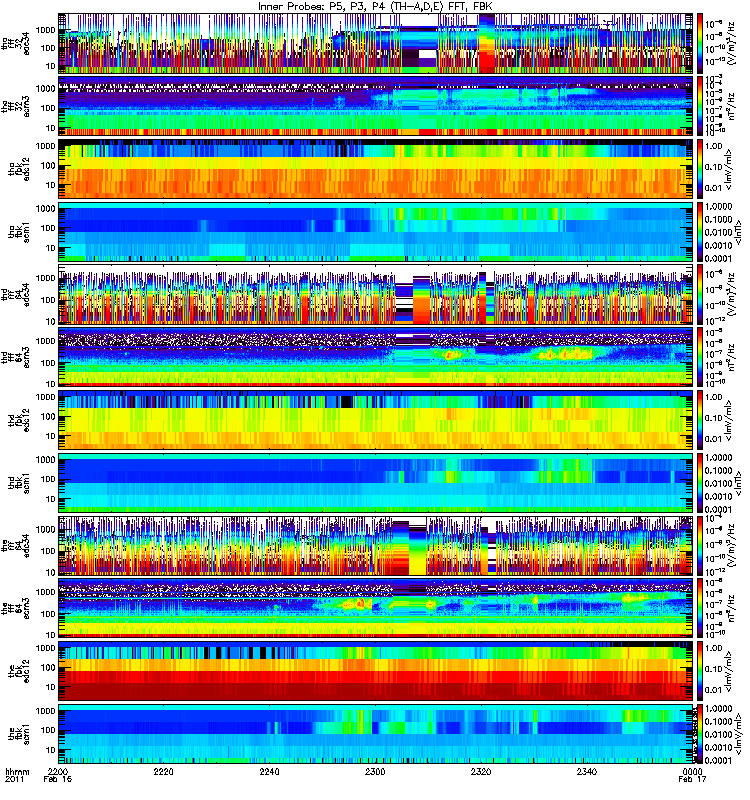The height and width of the screenshot is (800, 750).
Task: Click the color bar beside the fff edc34 panel
Action: pyautogui.click(x=700, y=546)
